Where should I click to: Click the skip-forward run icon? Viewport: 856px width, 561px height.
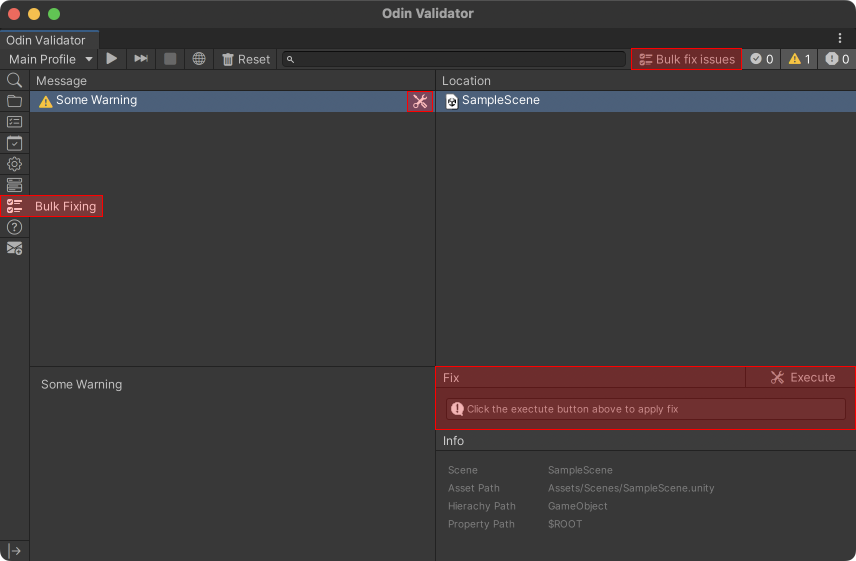[x=141, y=59]
